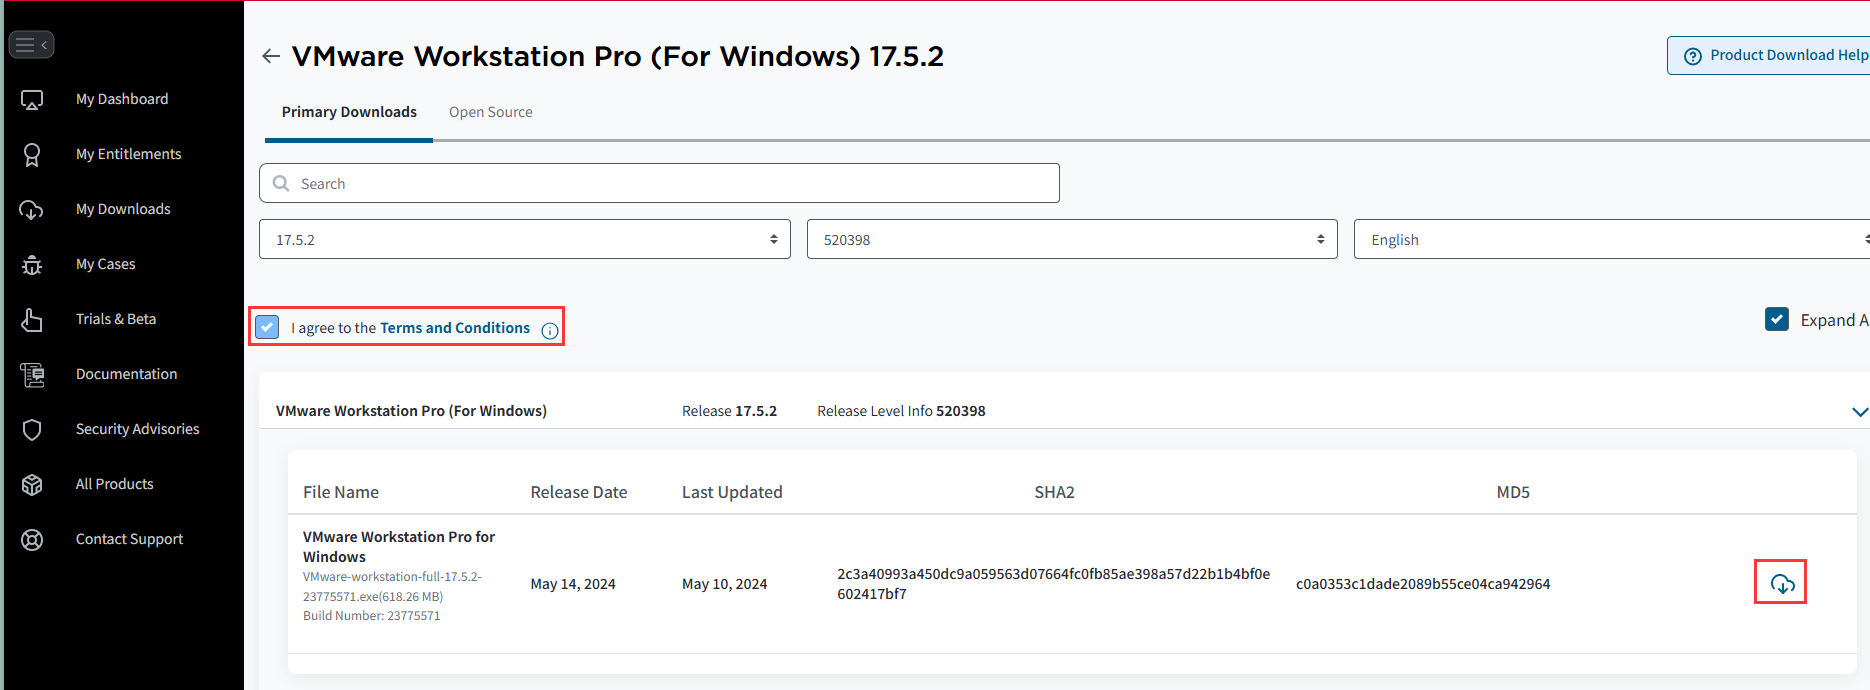Image resolution: width=1870 pixels, height=690 pixels.
Task: Open the version 17.5.2 dropdown
Action: pos(525,239)
